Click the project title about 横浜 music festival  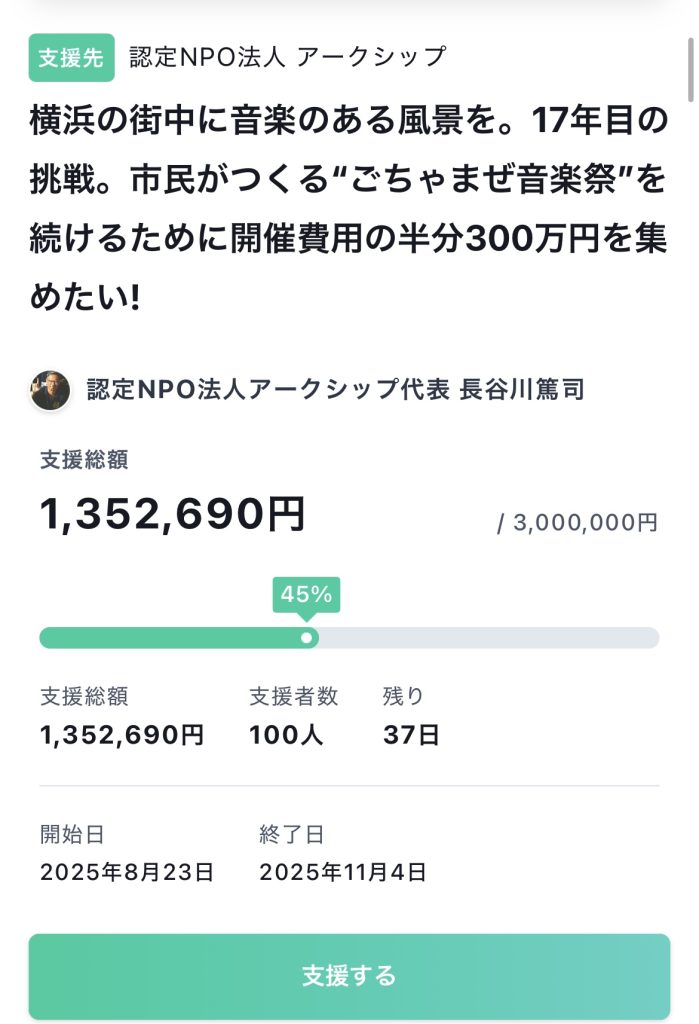pos(345,208)
